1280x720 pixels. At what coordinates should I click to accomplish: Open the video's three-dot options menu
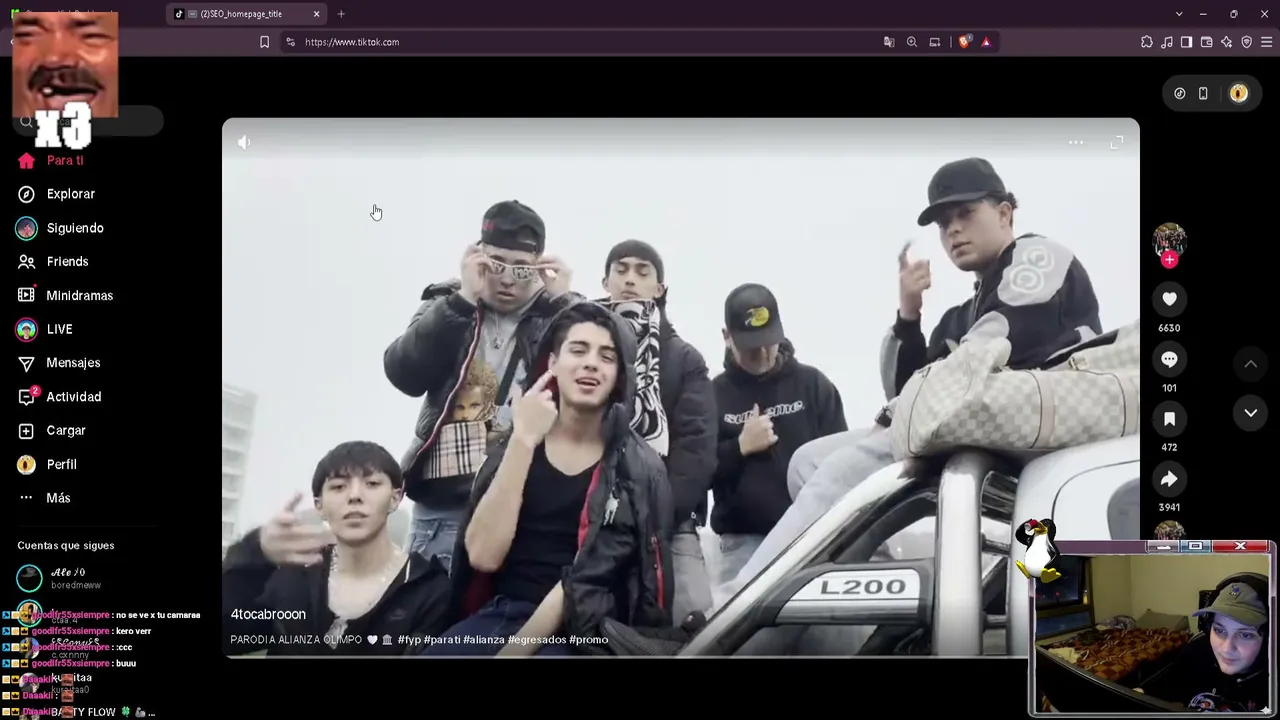pyautogui.click(x=1076, y=143)
